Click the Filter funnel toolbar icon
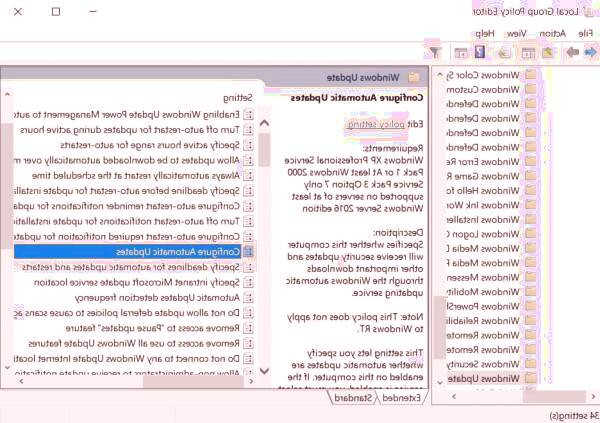The height and width of the screenshot is (423, 600). (x=436, y=52)
